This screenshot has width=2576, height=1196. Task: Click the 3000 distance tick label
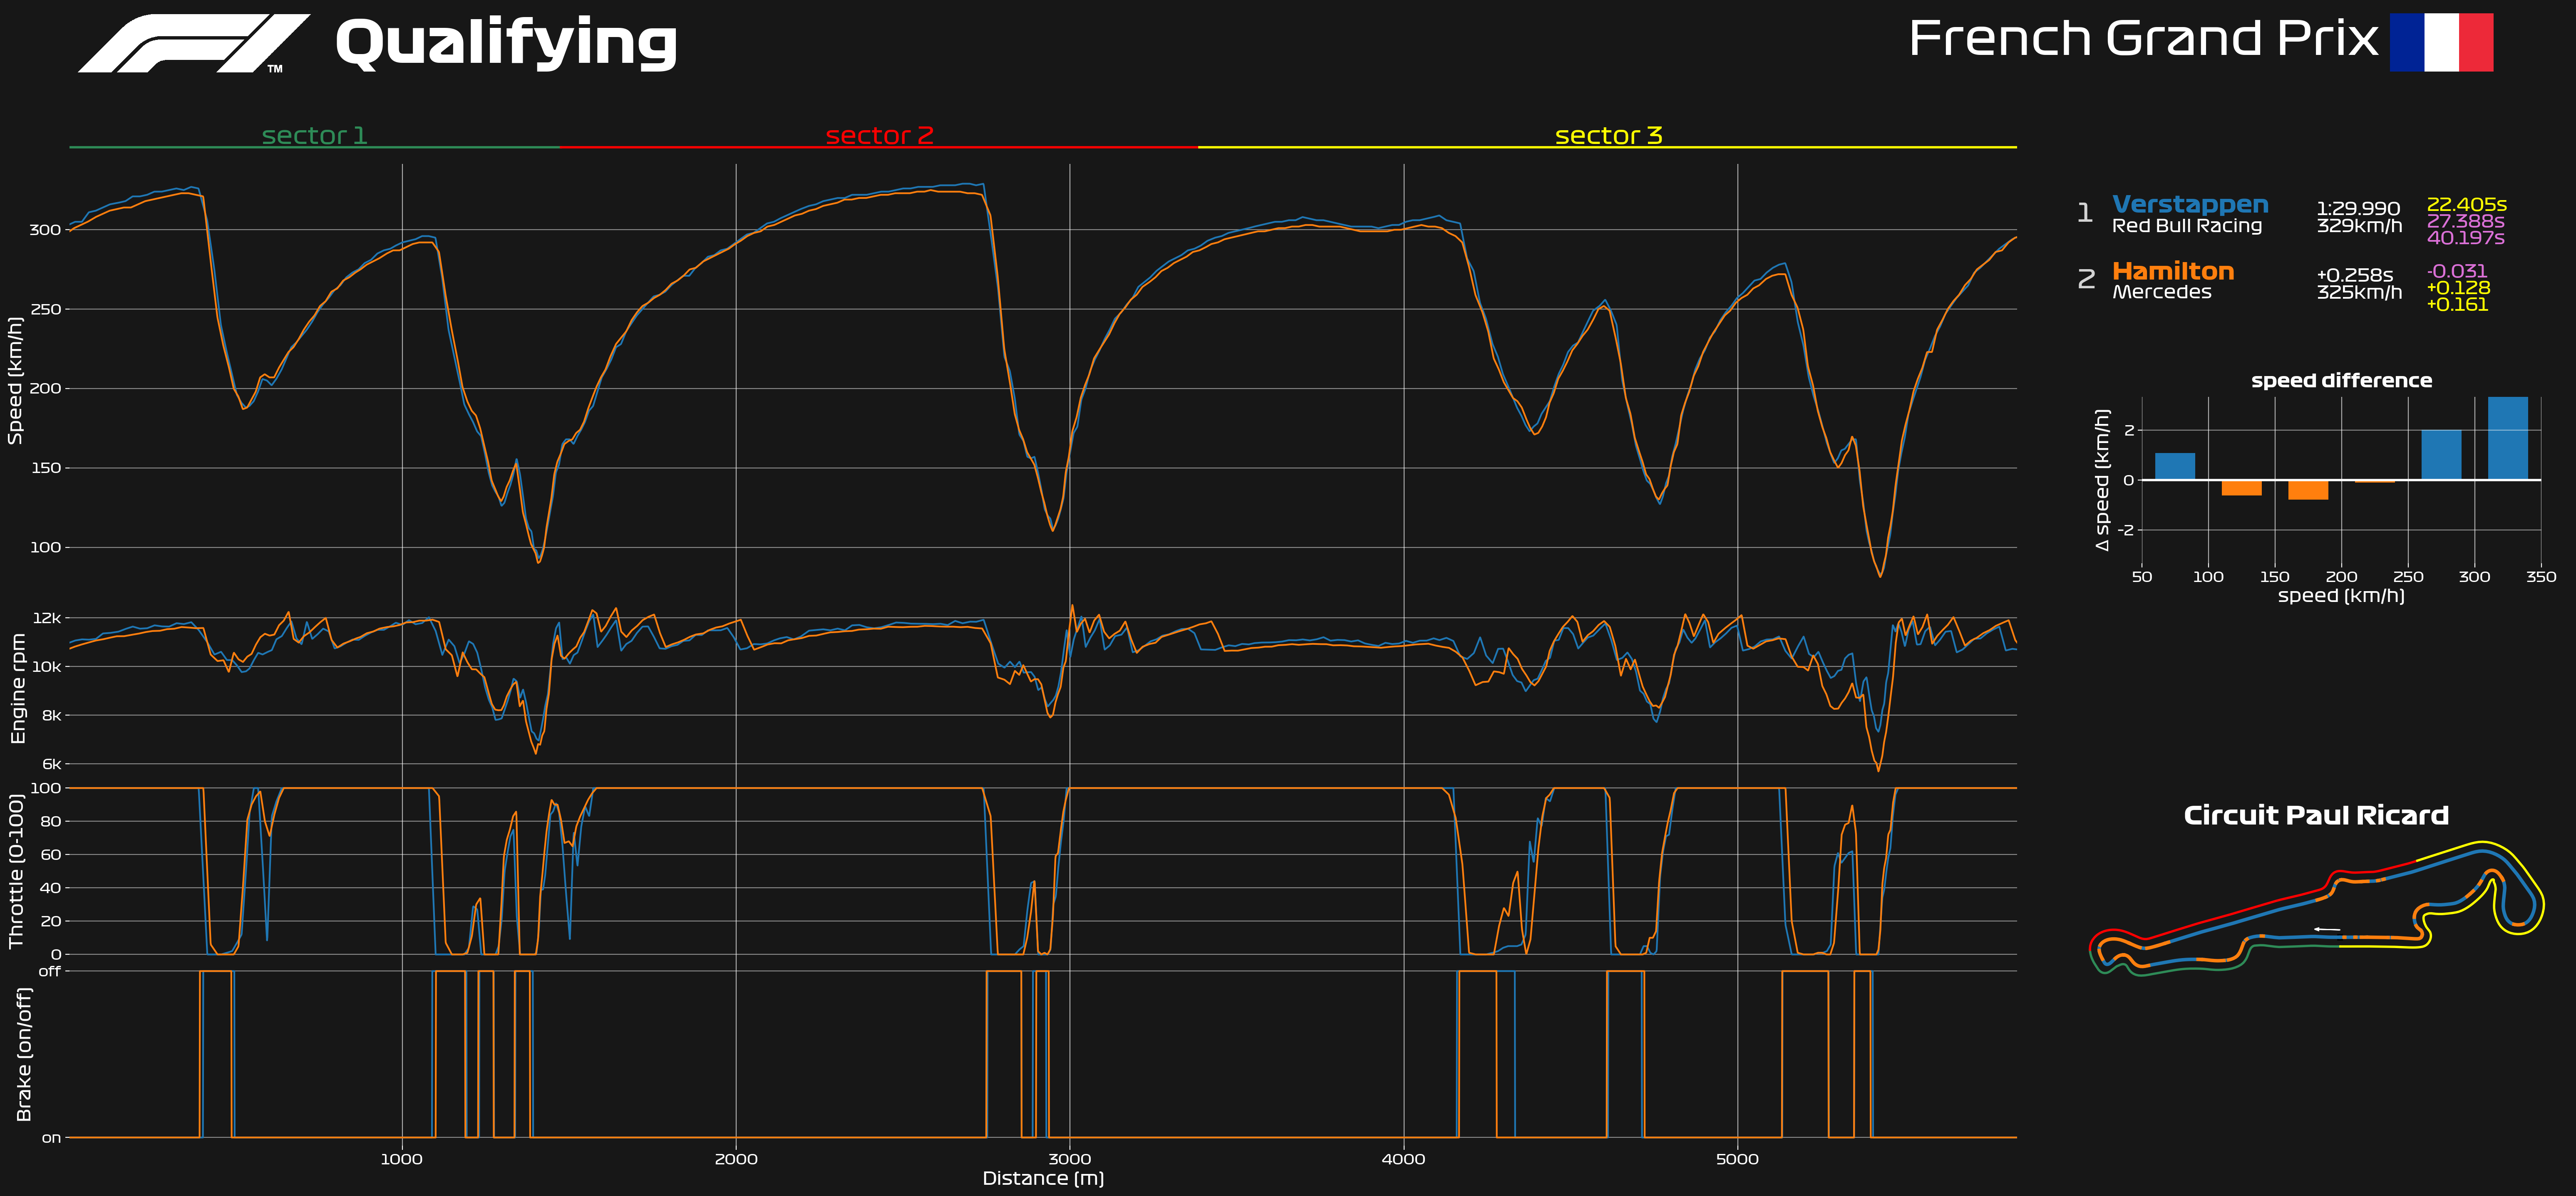click(x=1069, y=1159)
